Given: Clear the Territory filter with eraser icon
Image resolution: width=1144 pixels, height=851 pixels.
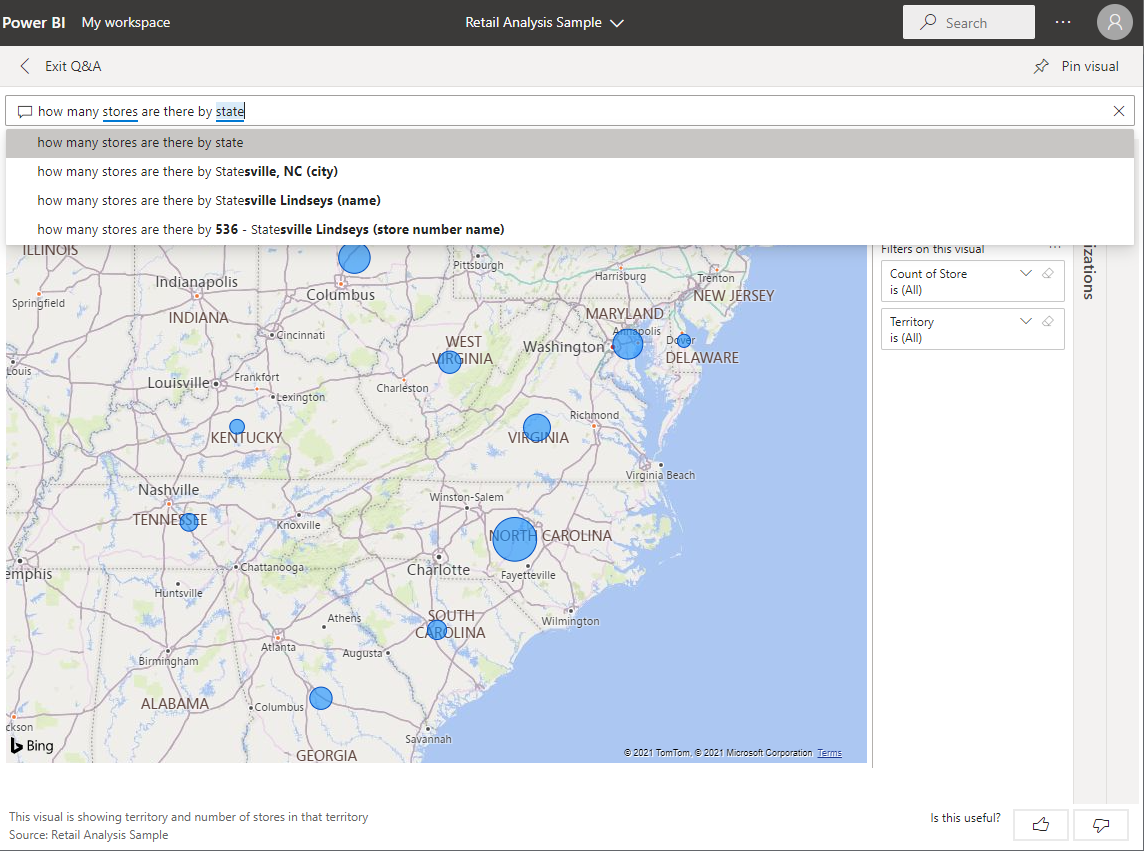Looking at the screenshot, I should click(1048, 321).
